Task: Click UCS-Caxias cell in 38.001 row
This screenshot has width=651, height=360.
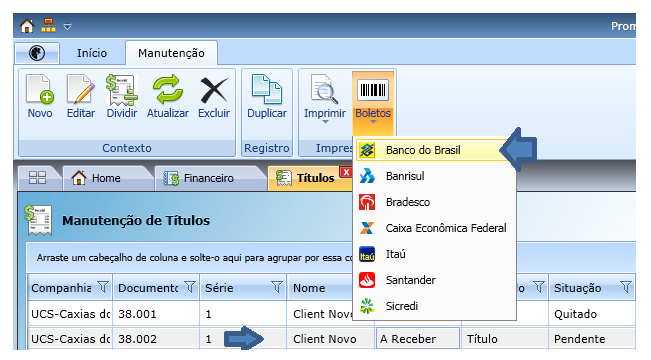Action: click(70, 314)
